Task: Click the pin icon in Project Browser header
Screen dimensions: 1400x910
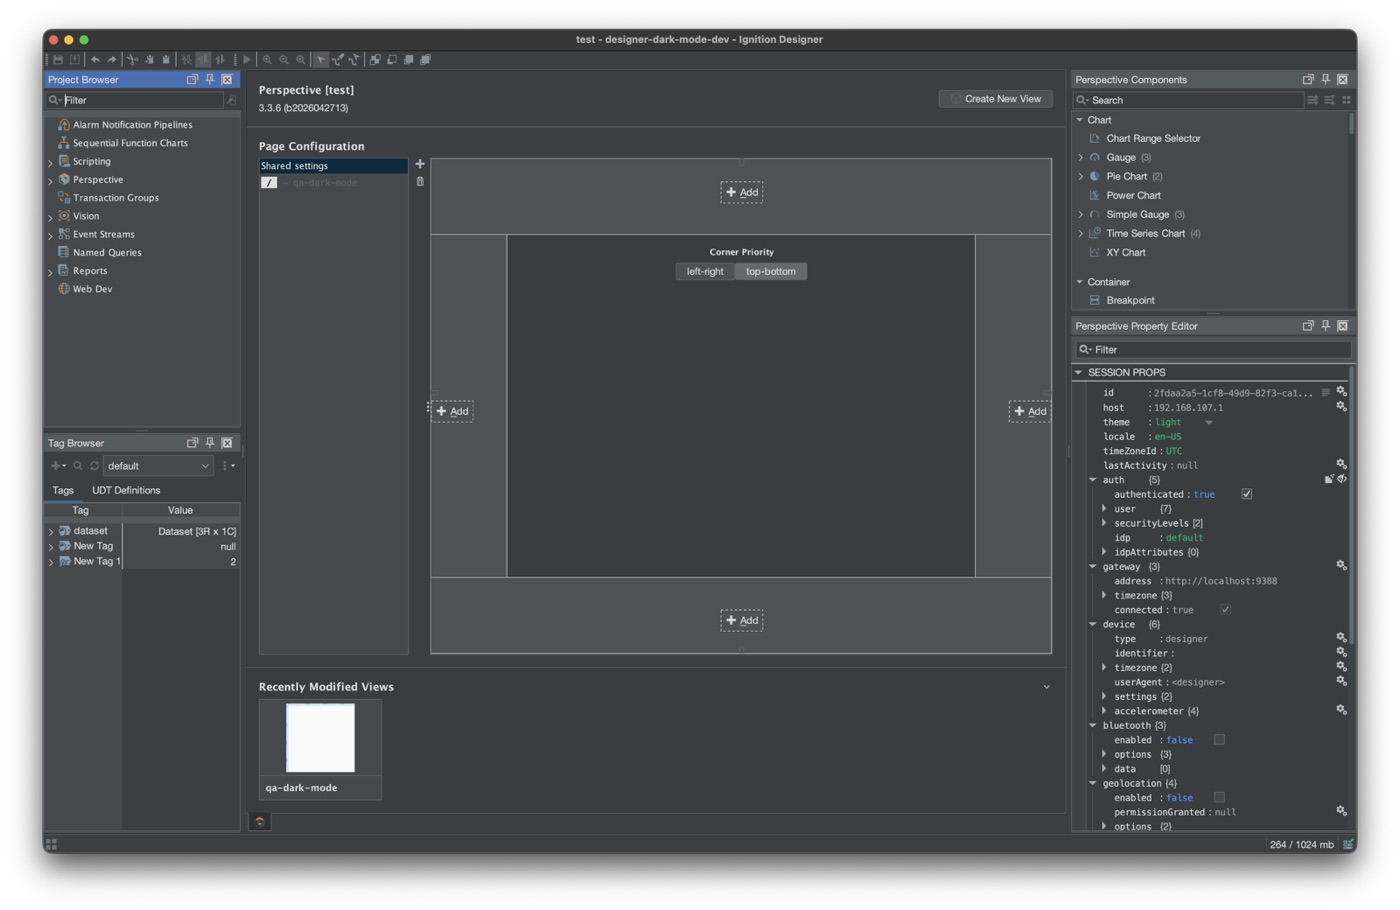Action: [210, 79]
